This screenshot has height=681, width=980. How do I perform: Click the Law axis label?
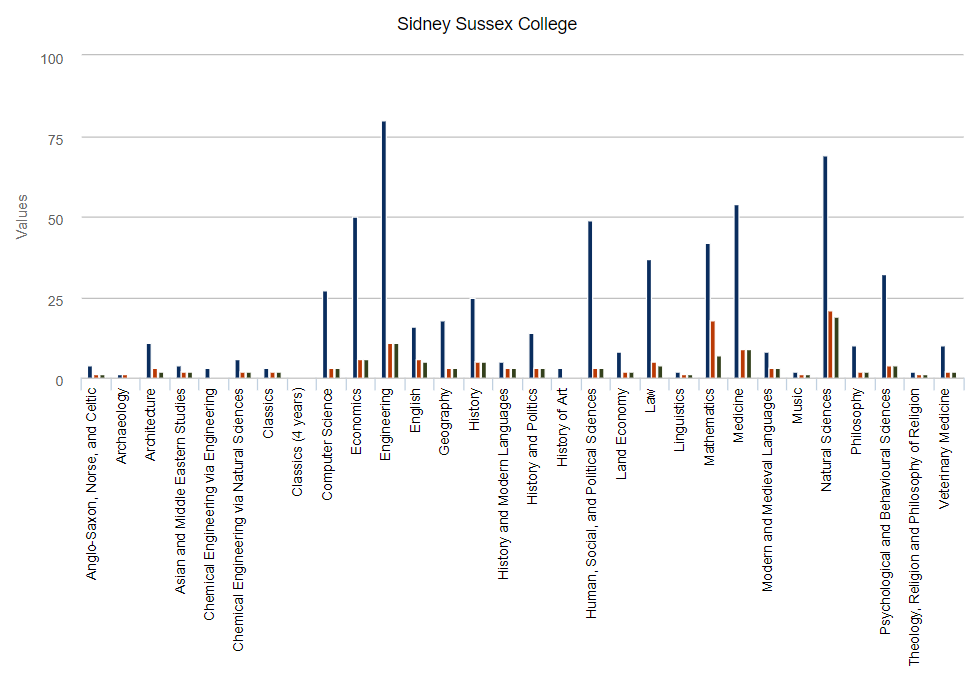tap(650, 400)
